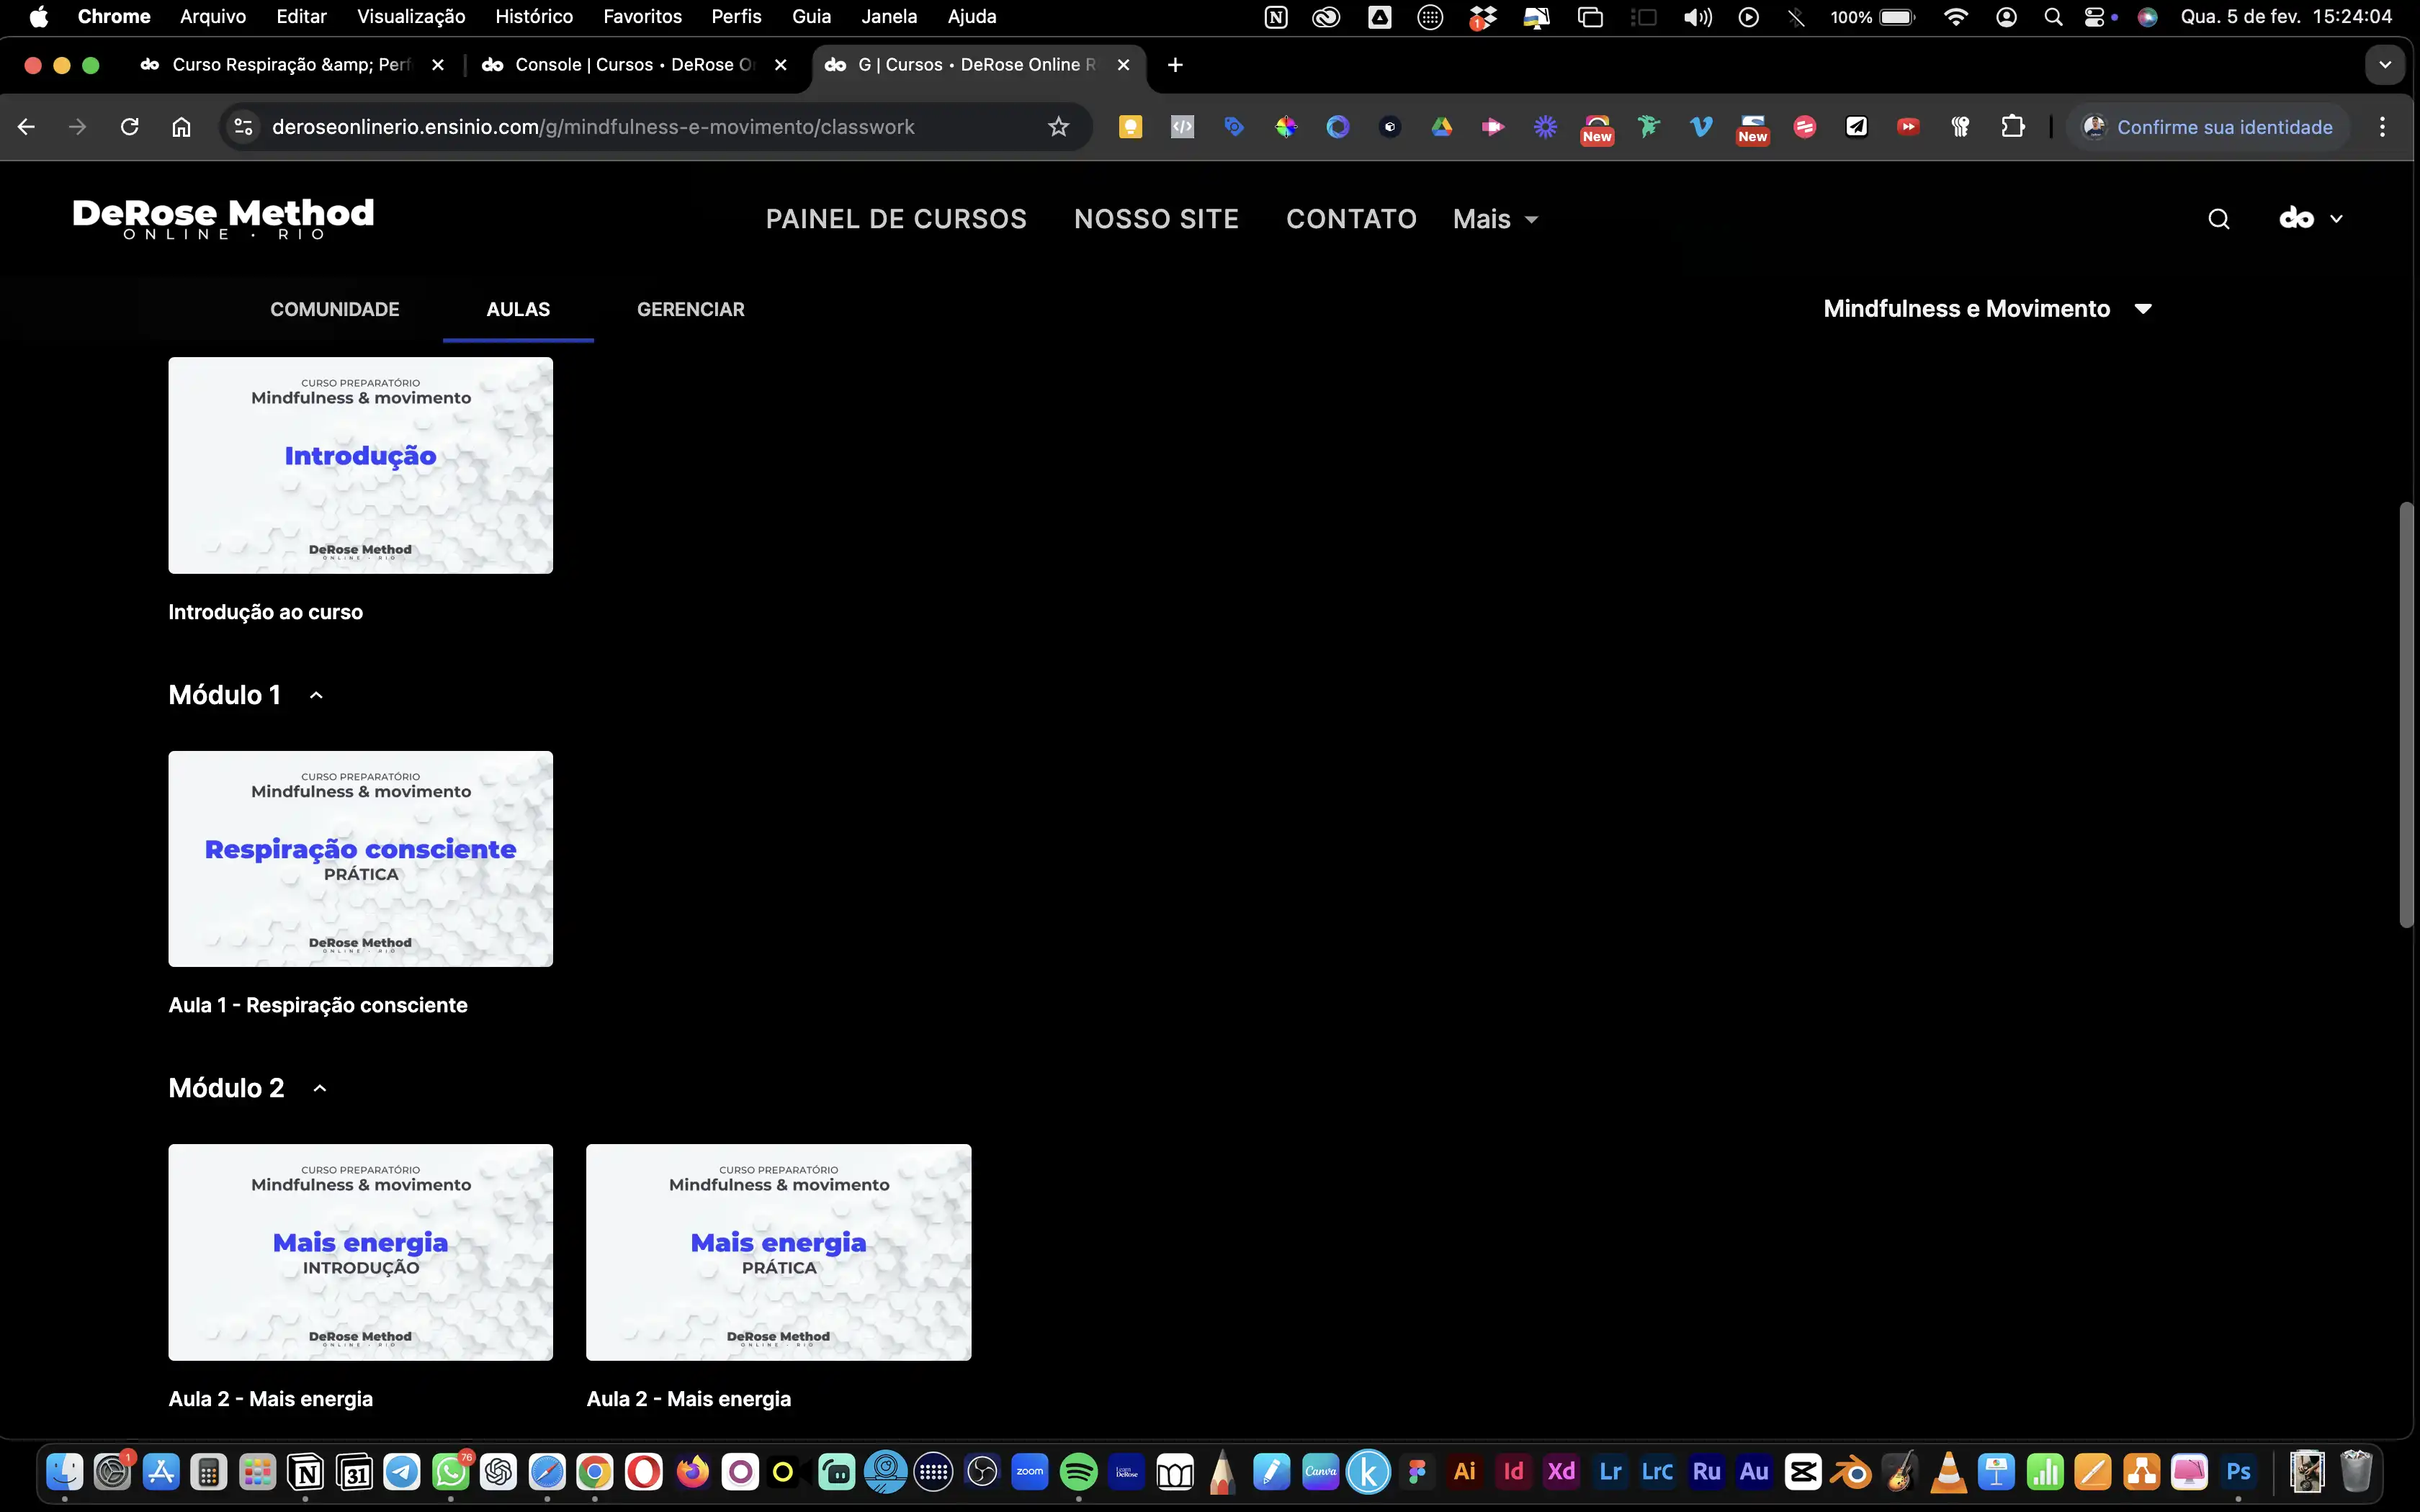Switch to GERENCIAR tab
The width and height of the screenshot is (2420, 1512).
[690, 309]
